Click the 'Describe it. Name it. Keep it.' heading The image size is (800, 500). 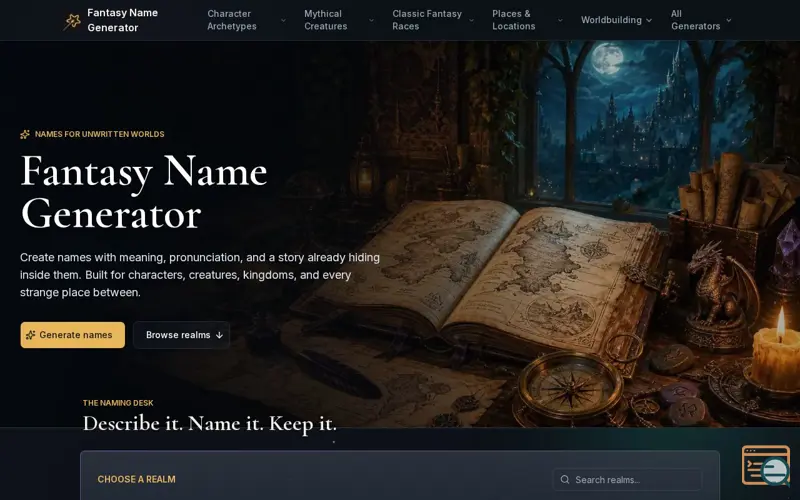210,424
